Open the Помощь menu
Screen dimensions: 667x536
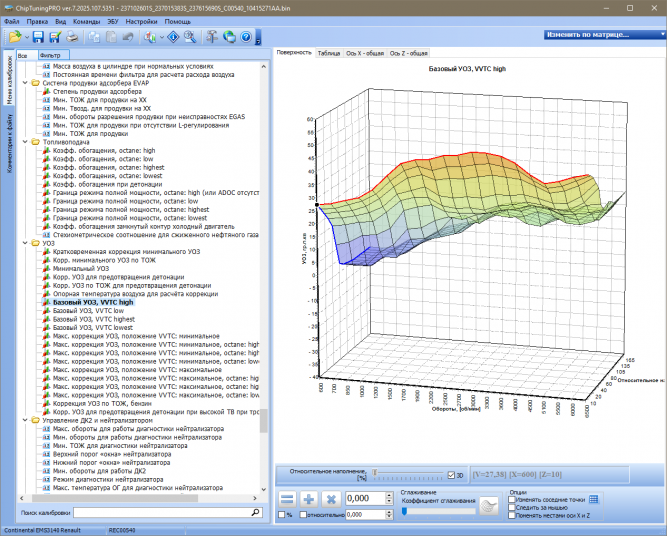(177, 21)
